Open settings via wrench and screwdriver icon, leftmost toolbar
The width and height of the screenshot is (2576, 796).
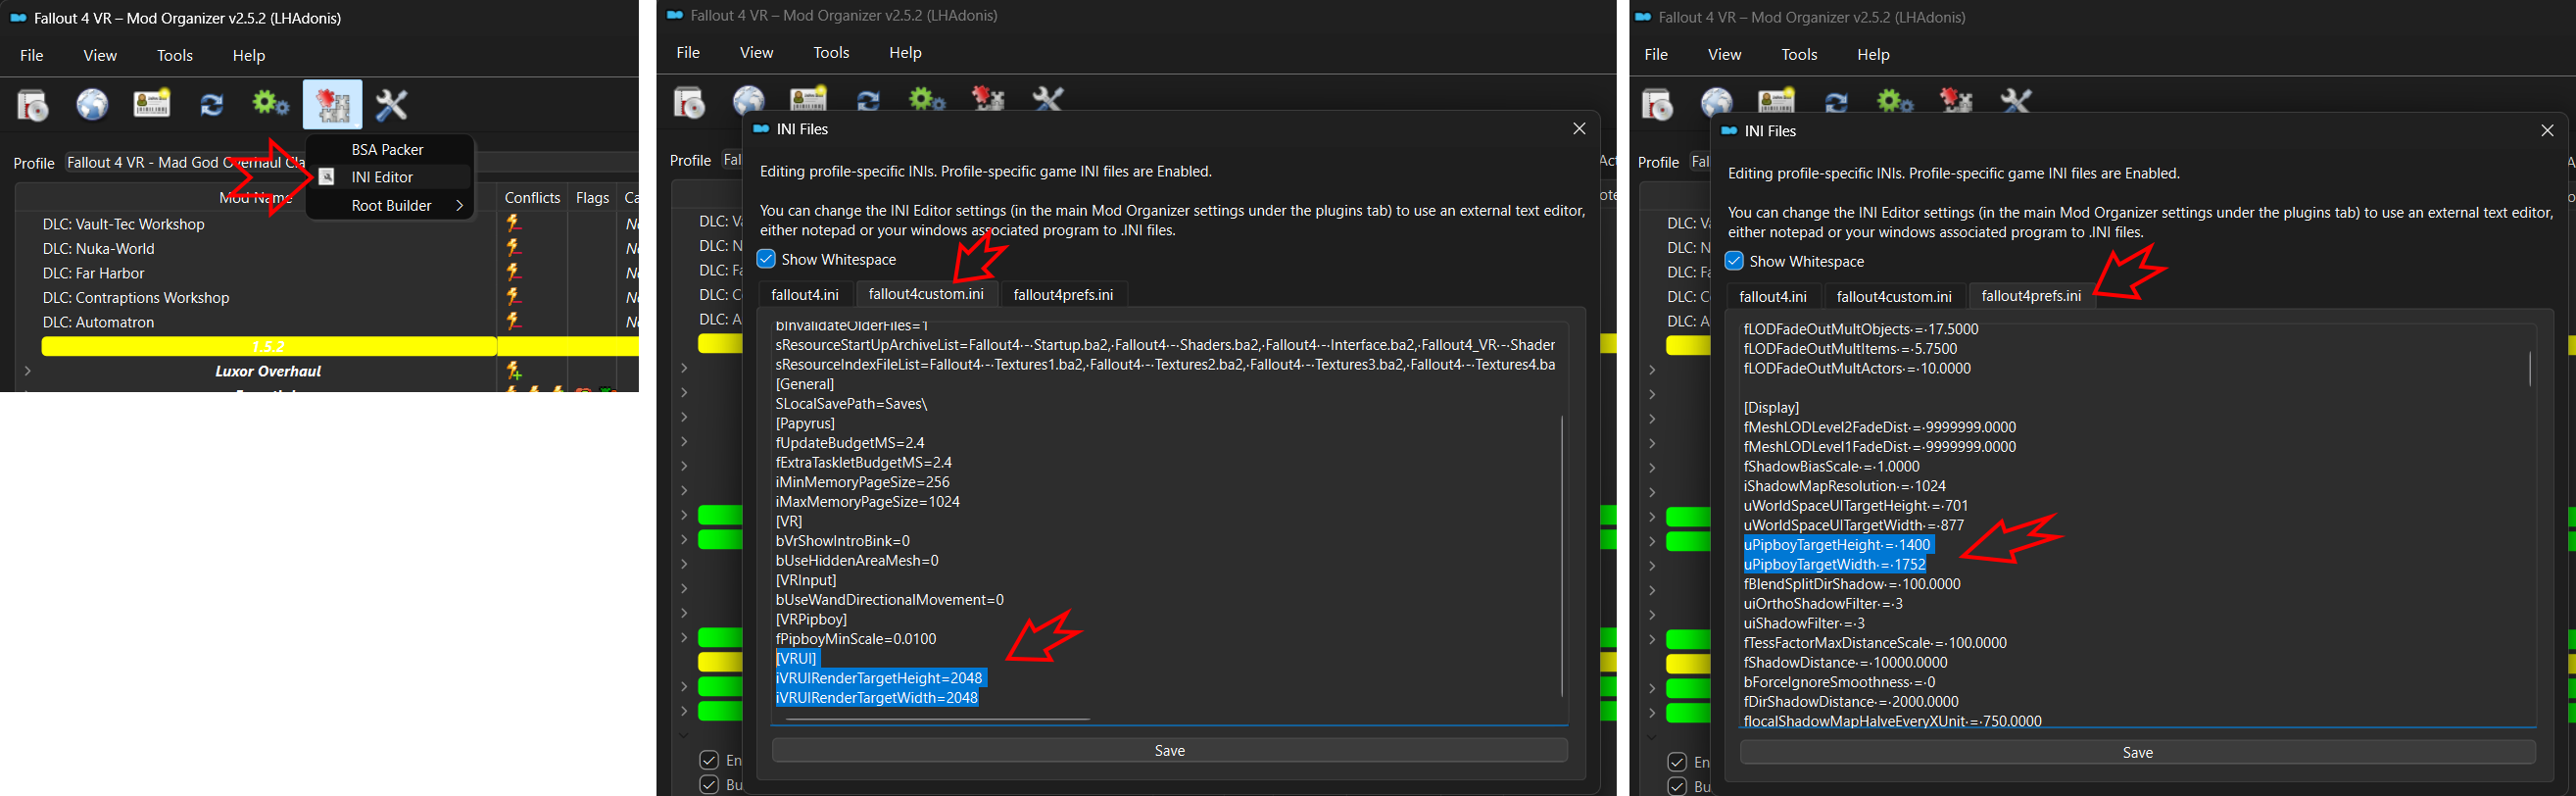[x=391, y=105]
